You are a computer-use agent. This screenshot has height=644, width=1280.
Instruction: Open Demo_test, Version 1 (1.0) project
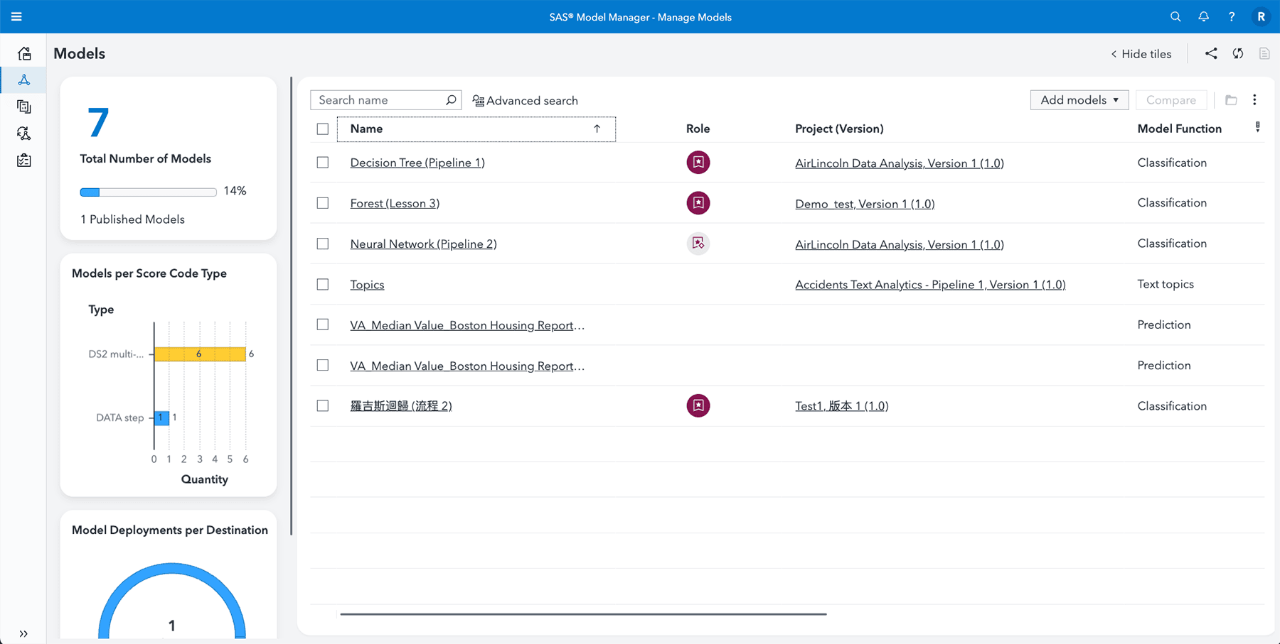tap(865, 204)
